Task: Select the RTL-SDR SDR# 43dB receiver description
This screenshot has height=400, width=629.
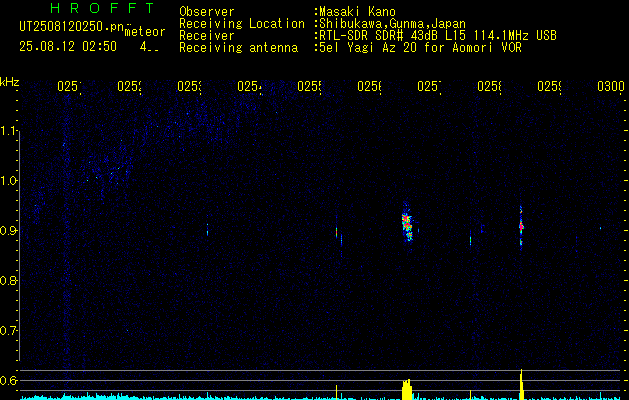Action: click(x=438, y=36)
